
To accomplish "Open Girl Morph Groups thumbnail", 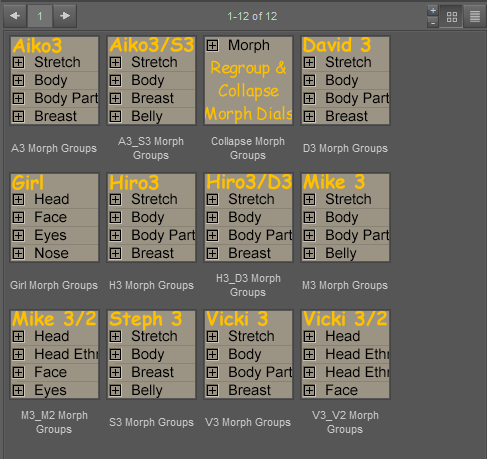I will pyautogui.click(x=55, y=217).
